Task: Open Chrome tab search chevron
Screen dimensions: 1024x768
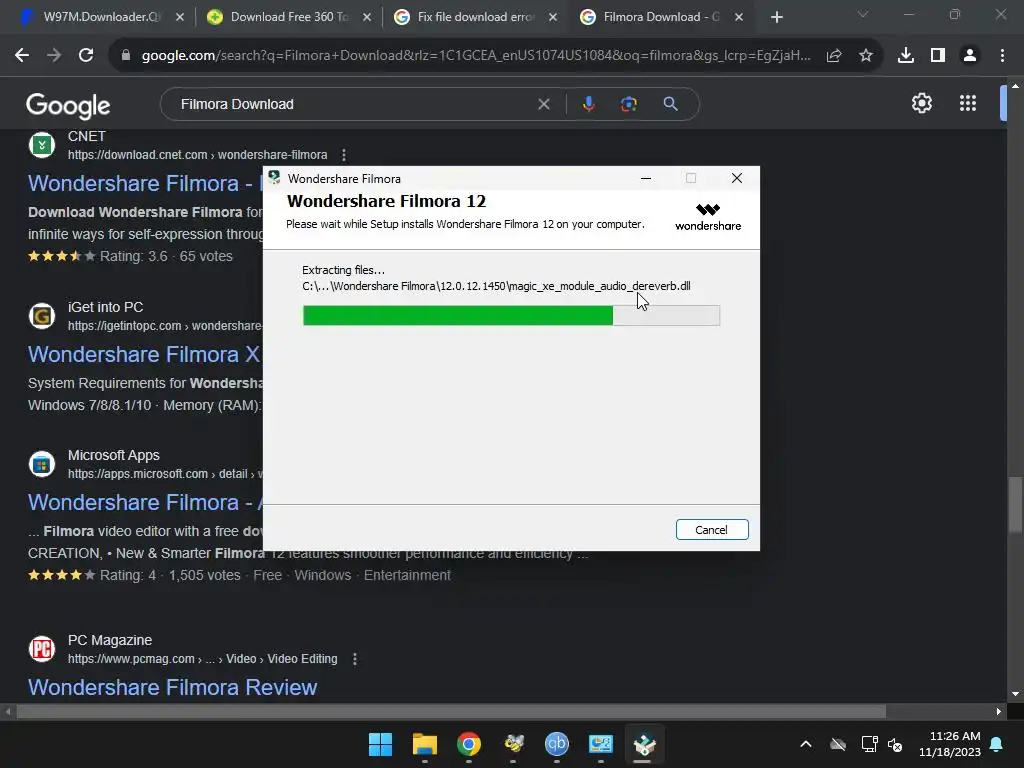Action: (x=863, y=14)
